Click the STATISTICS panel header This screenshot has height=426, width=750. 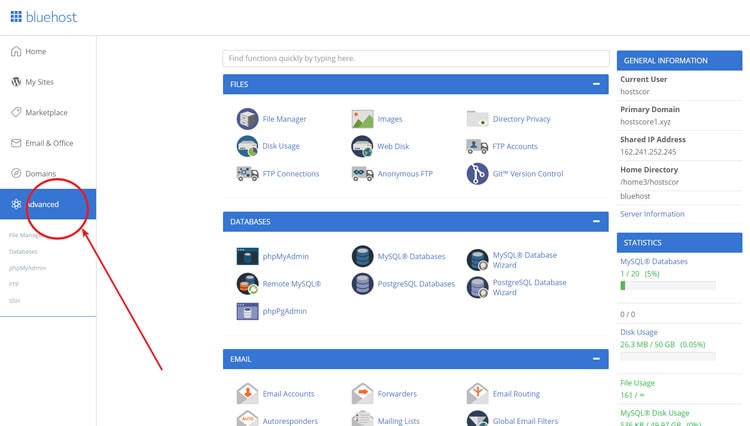(x=679, y=242)
